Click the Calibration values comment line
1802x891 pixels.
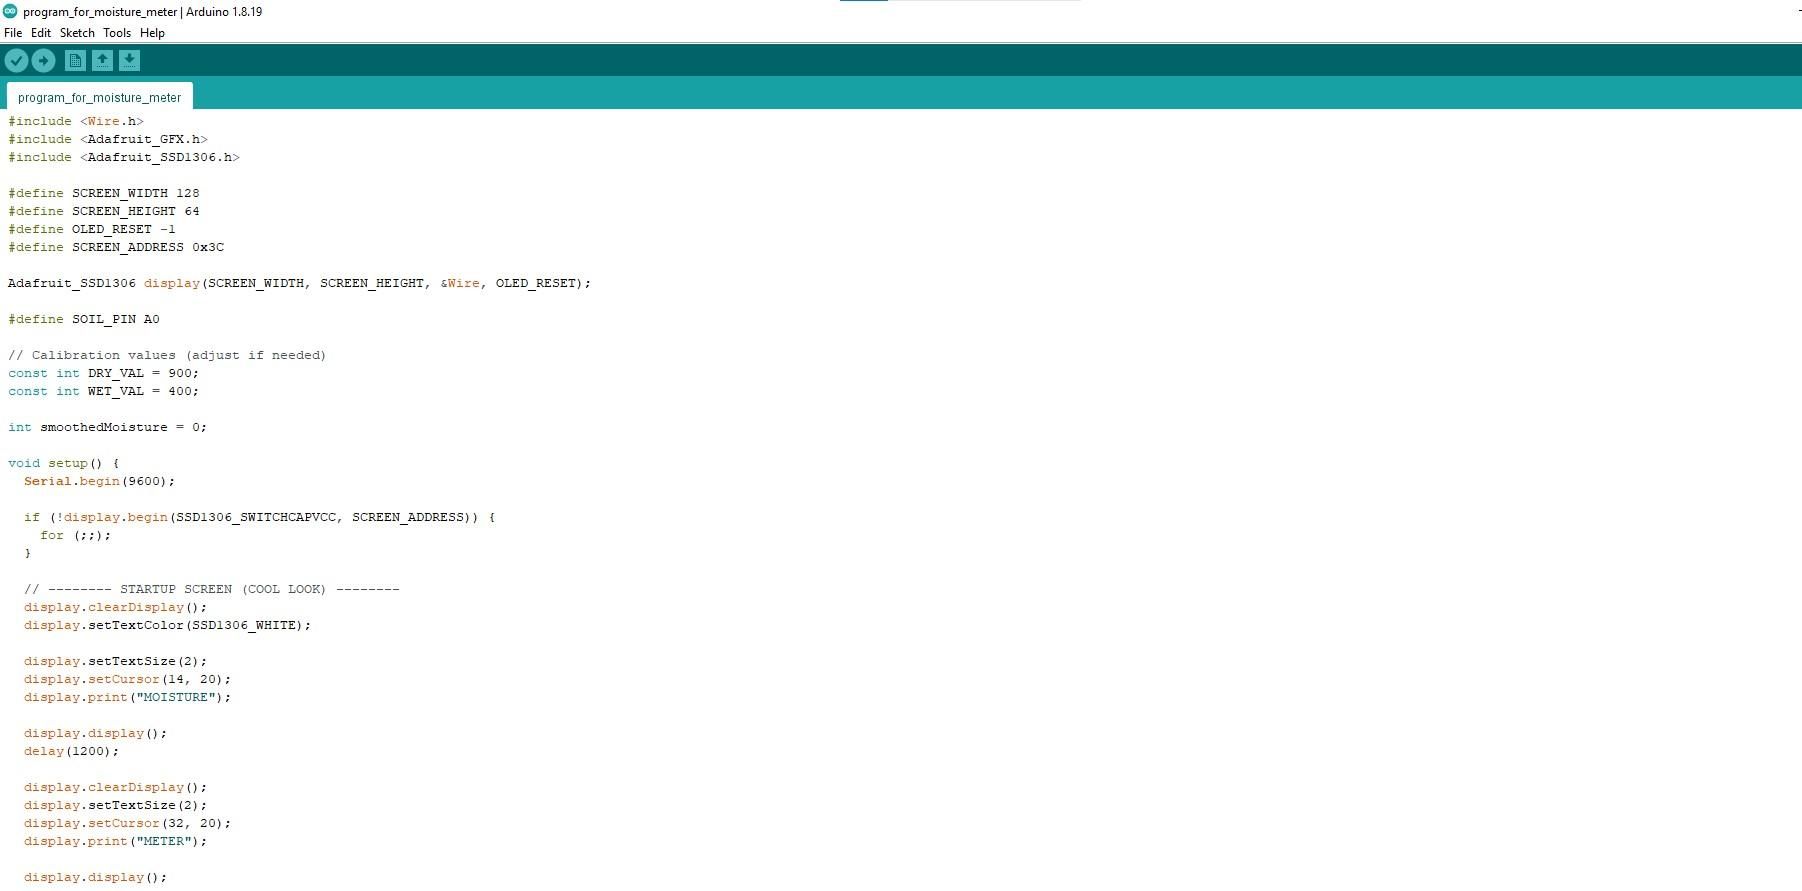[167, 355]
